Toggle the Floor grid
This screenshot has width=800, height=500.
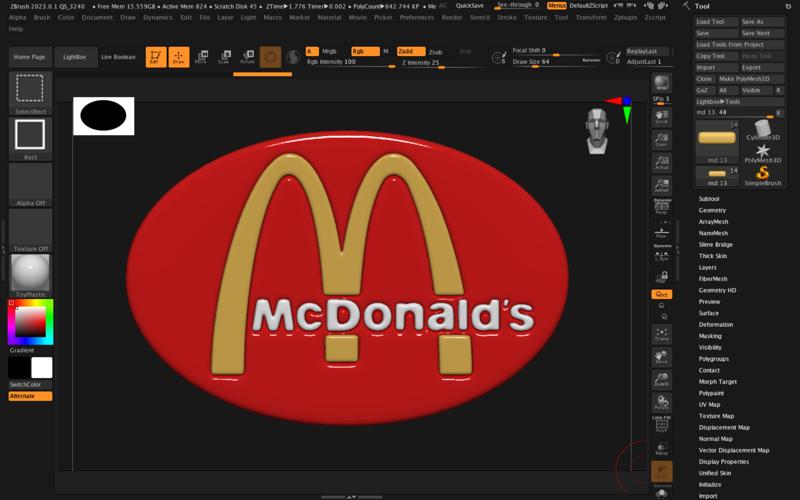[661, 233]
